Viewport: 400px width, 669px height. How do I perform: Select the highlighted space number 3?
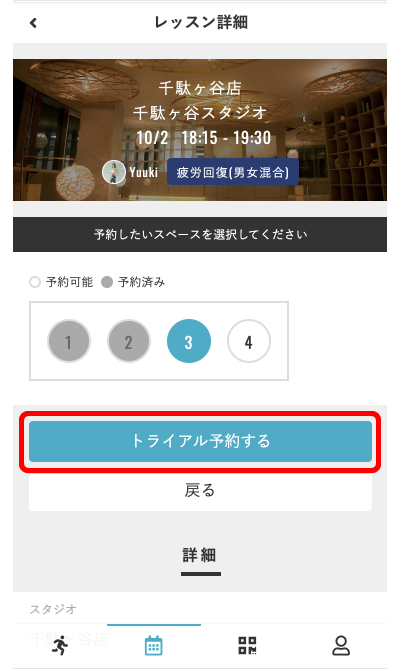[188, 341]
